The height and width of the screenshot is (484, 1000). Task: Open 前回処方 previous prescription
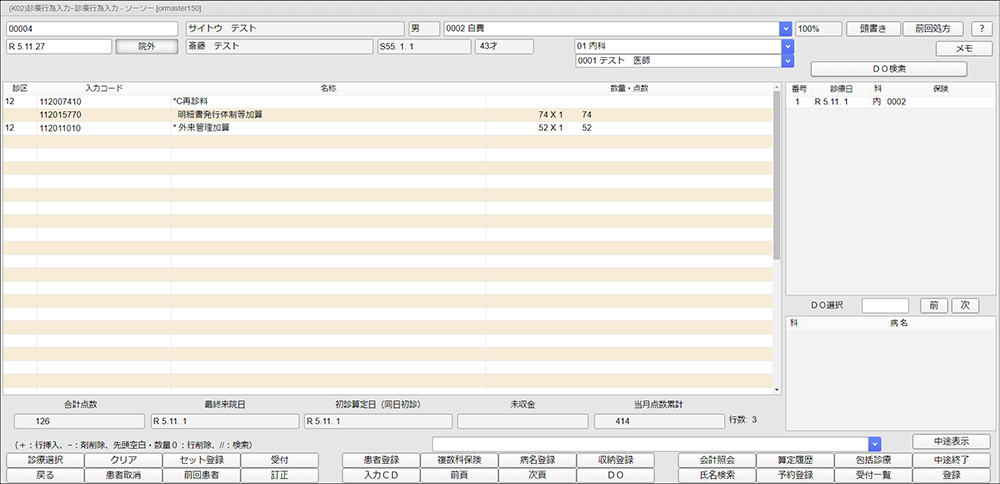(x=933, y=29)
